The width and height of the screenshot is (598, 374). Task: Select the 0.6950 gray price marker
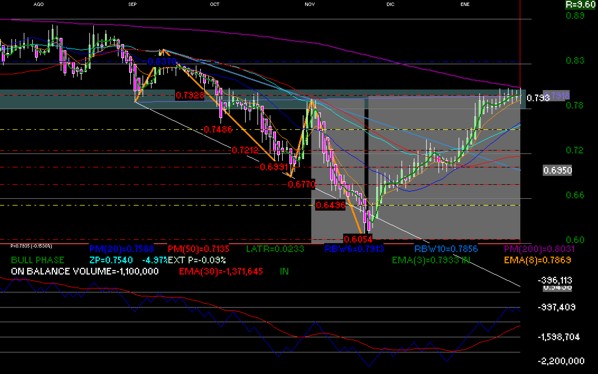pyautogui.click(x=557, y=170)
